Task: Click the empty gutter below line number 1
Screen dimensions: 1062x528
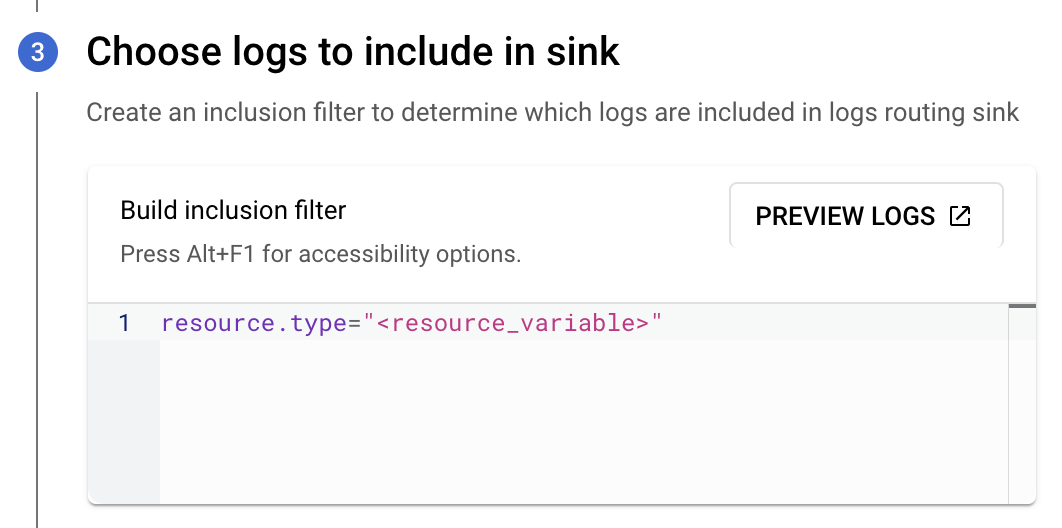Action: (x=124, y=420)
